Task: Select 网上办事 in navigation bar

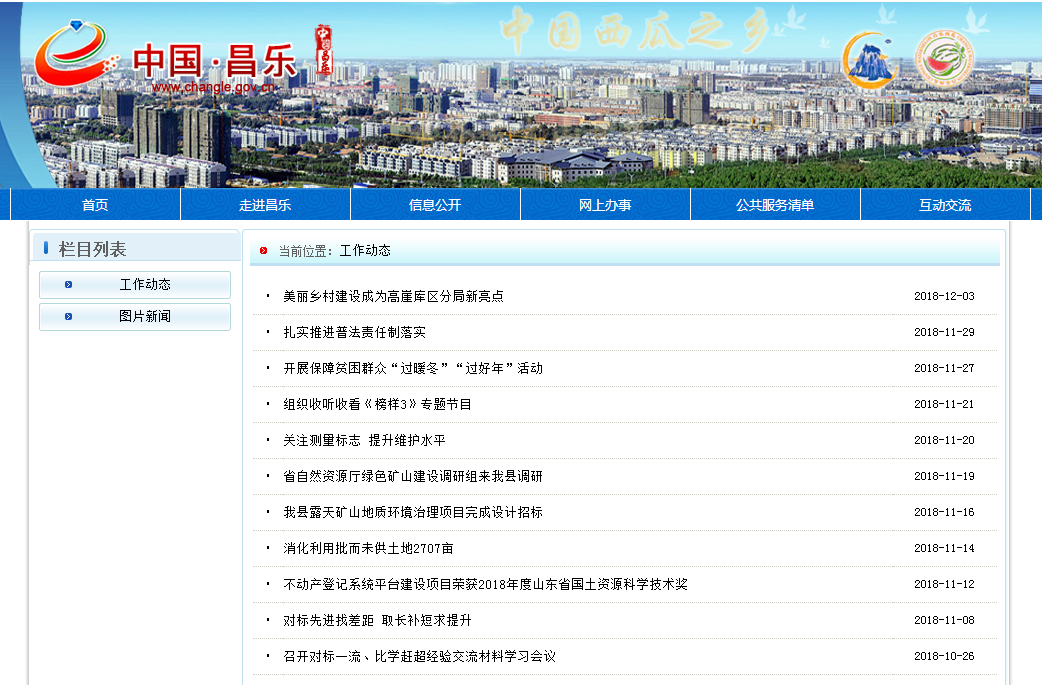Action: click(x=605, y=205)
